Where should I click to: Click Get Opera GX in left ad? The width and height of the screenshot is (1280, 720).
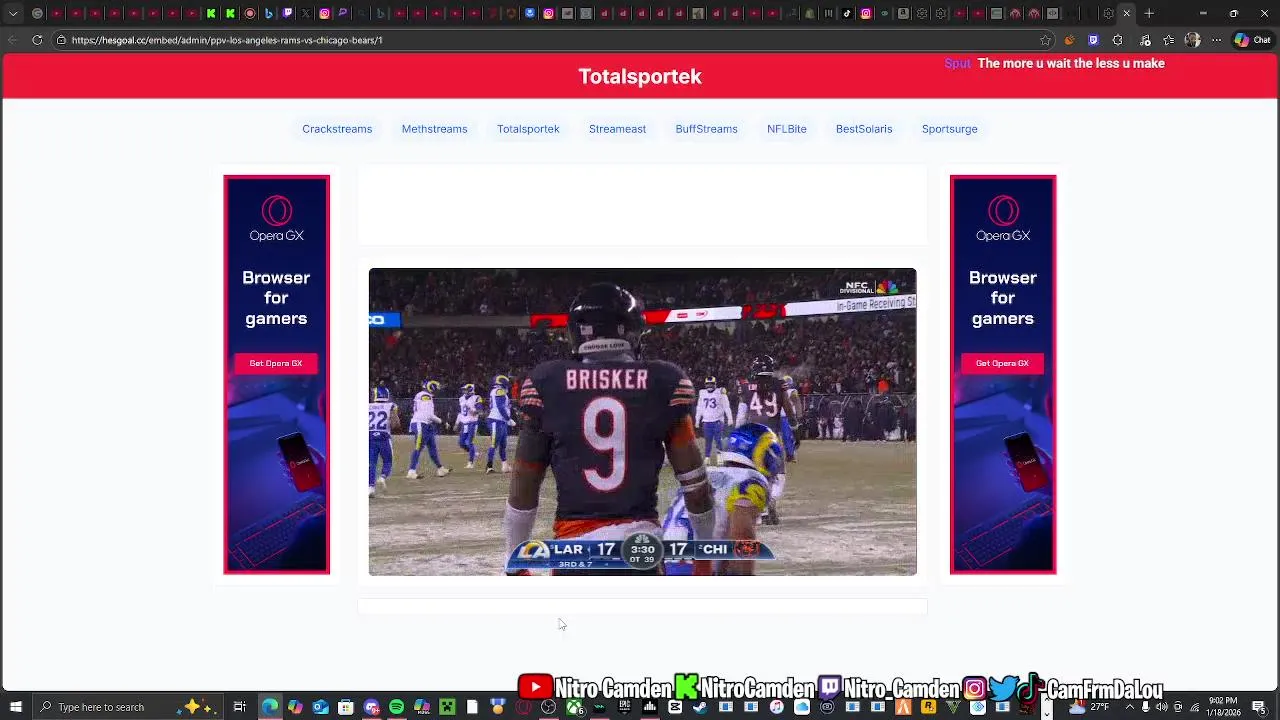[276, 363]
